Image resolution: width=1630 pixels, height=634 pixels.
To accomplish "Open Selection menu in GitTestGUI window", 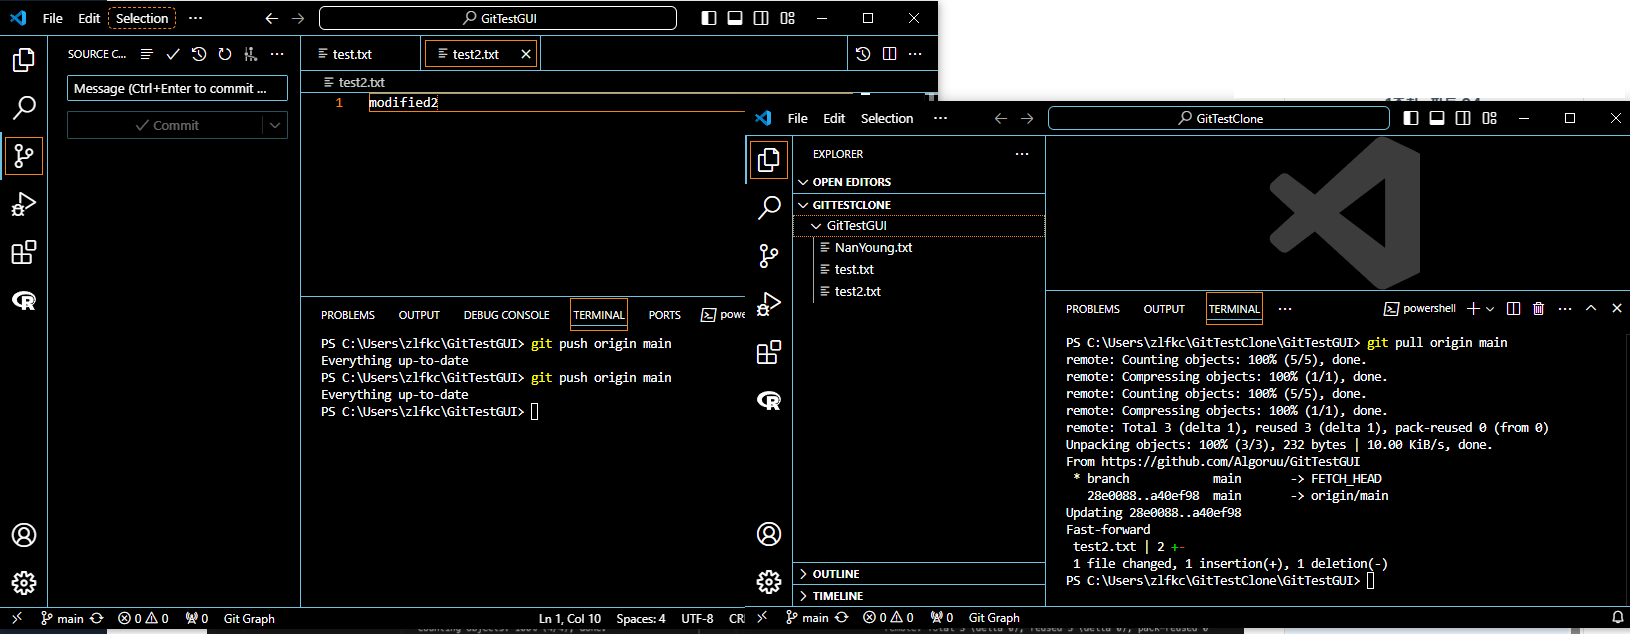I will click(142, 18).
